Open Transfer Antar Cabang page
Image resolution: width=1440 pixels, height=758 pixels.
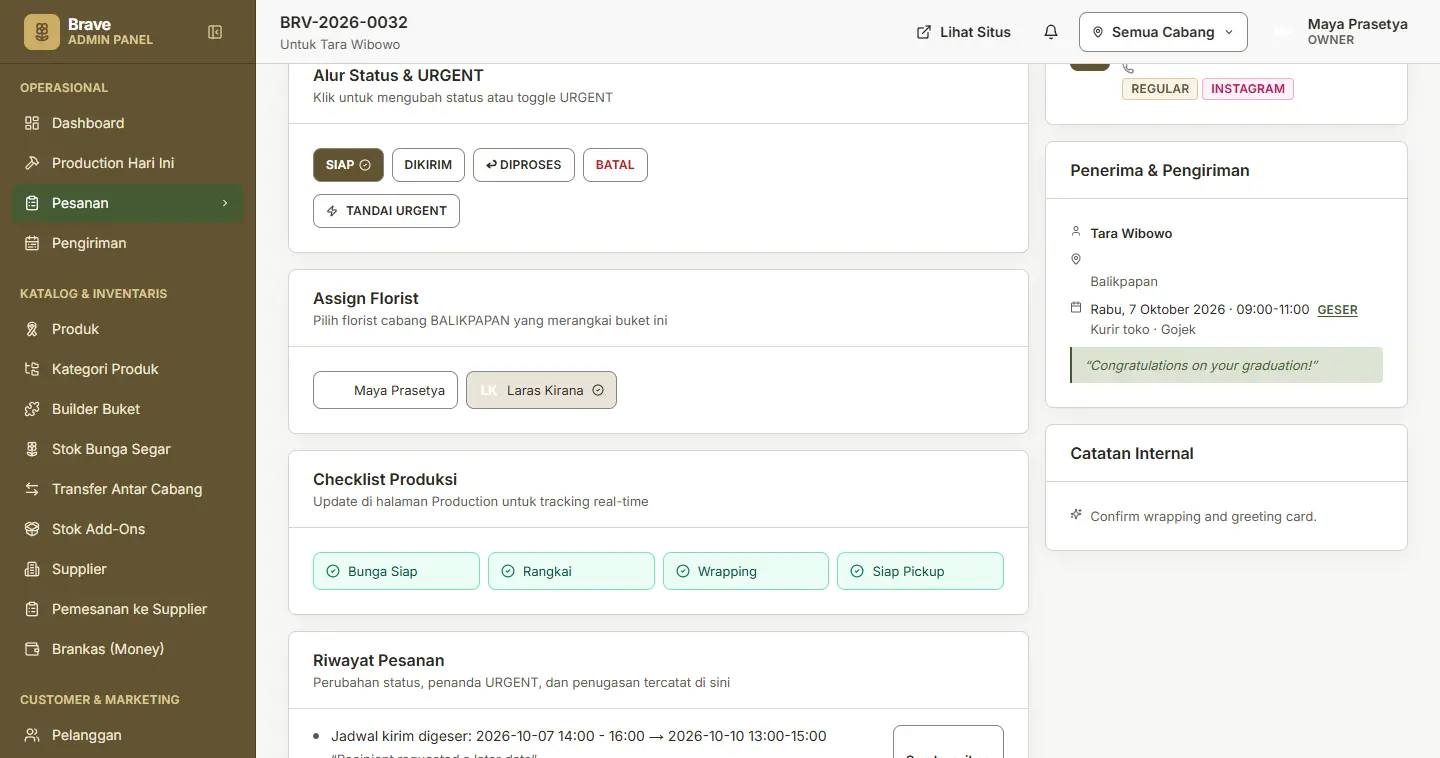point(128,489)
